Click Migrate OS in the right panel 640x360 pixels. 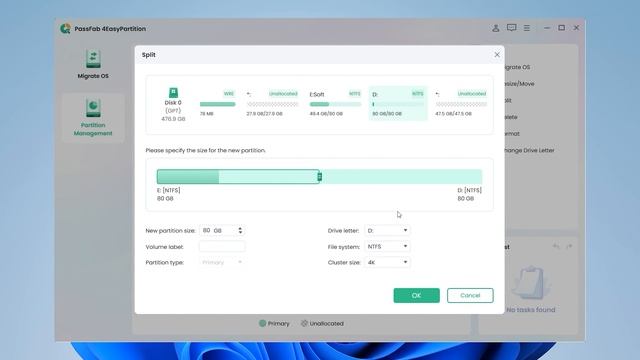point(517,67)
